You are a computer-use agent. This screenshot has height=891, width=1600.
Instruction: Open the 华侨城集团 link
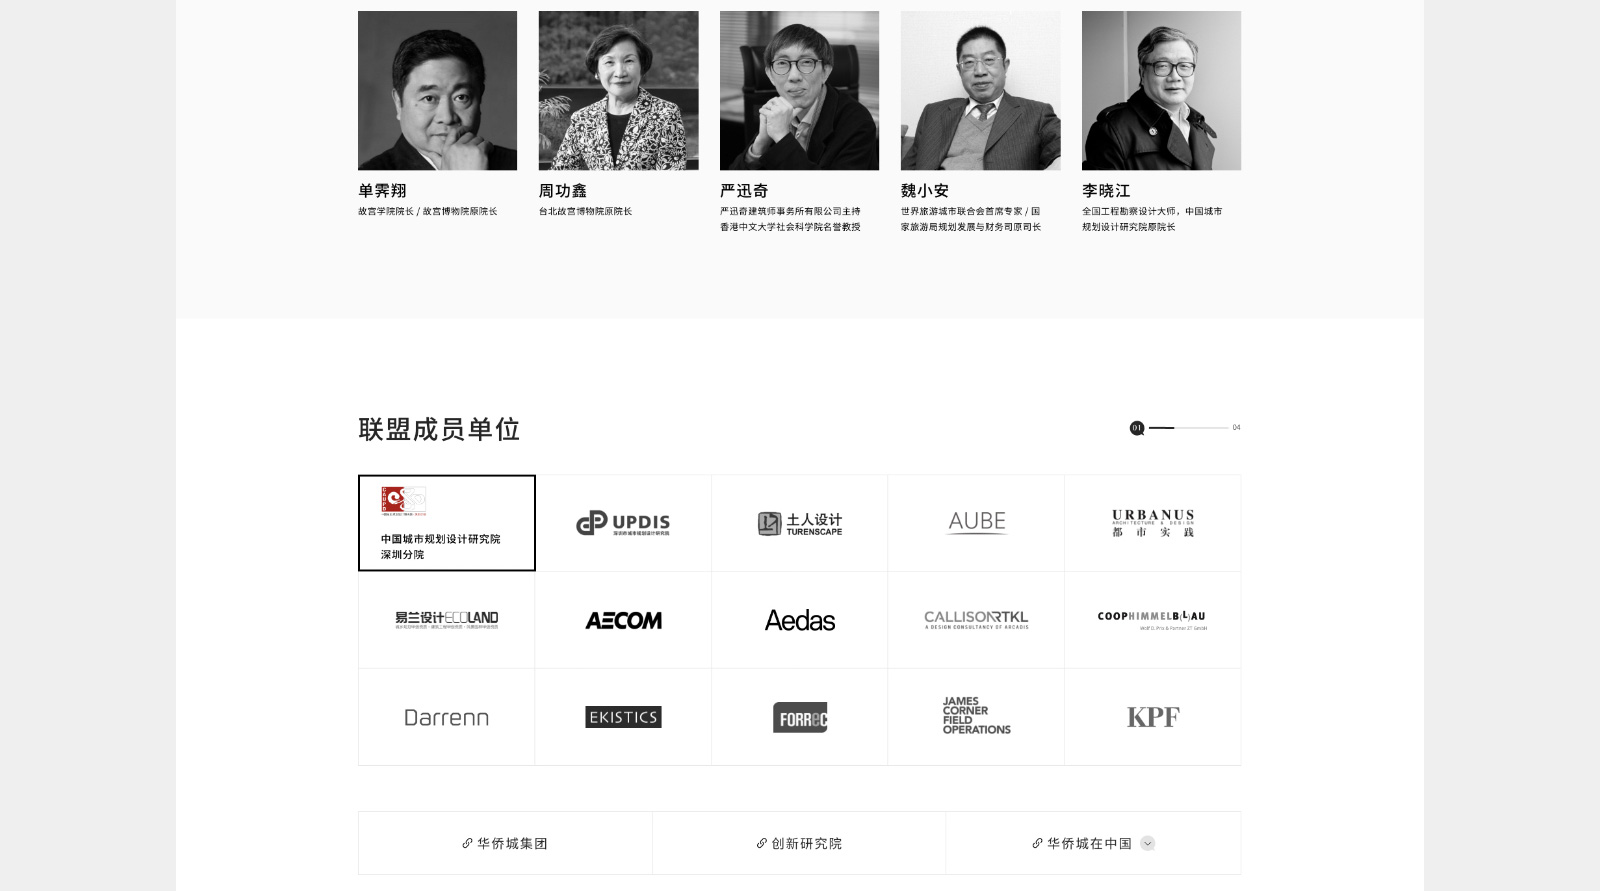point(505,843)
